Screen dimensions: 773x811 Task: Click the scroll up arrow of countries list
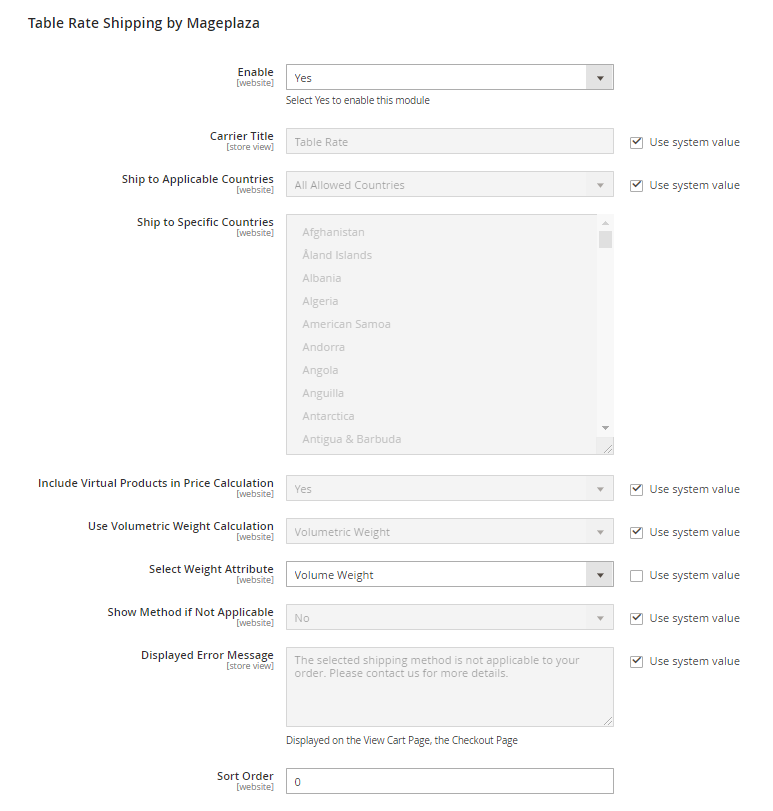coord(605,222)
